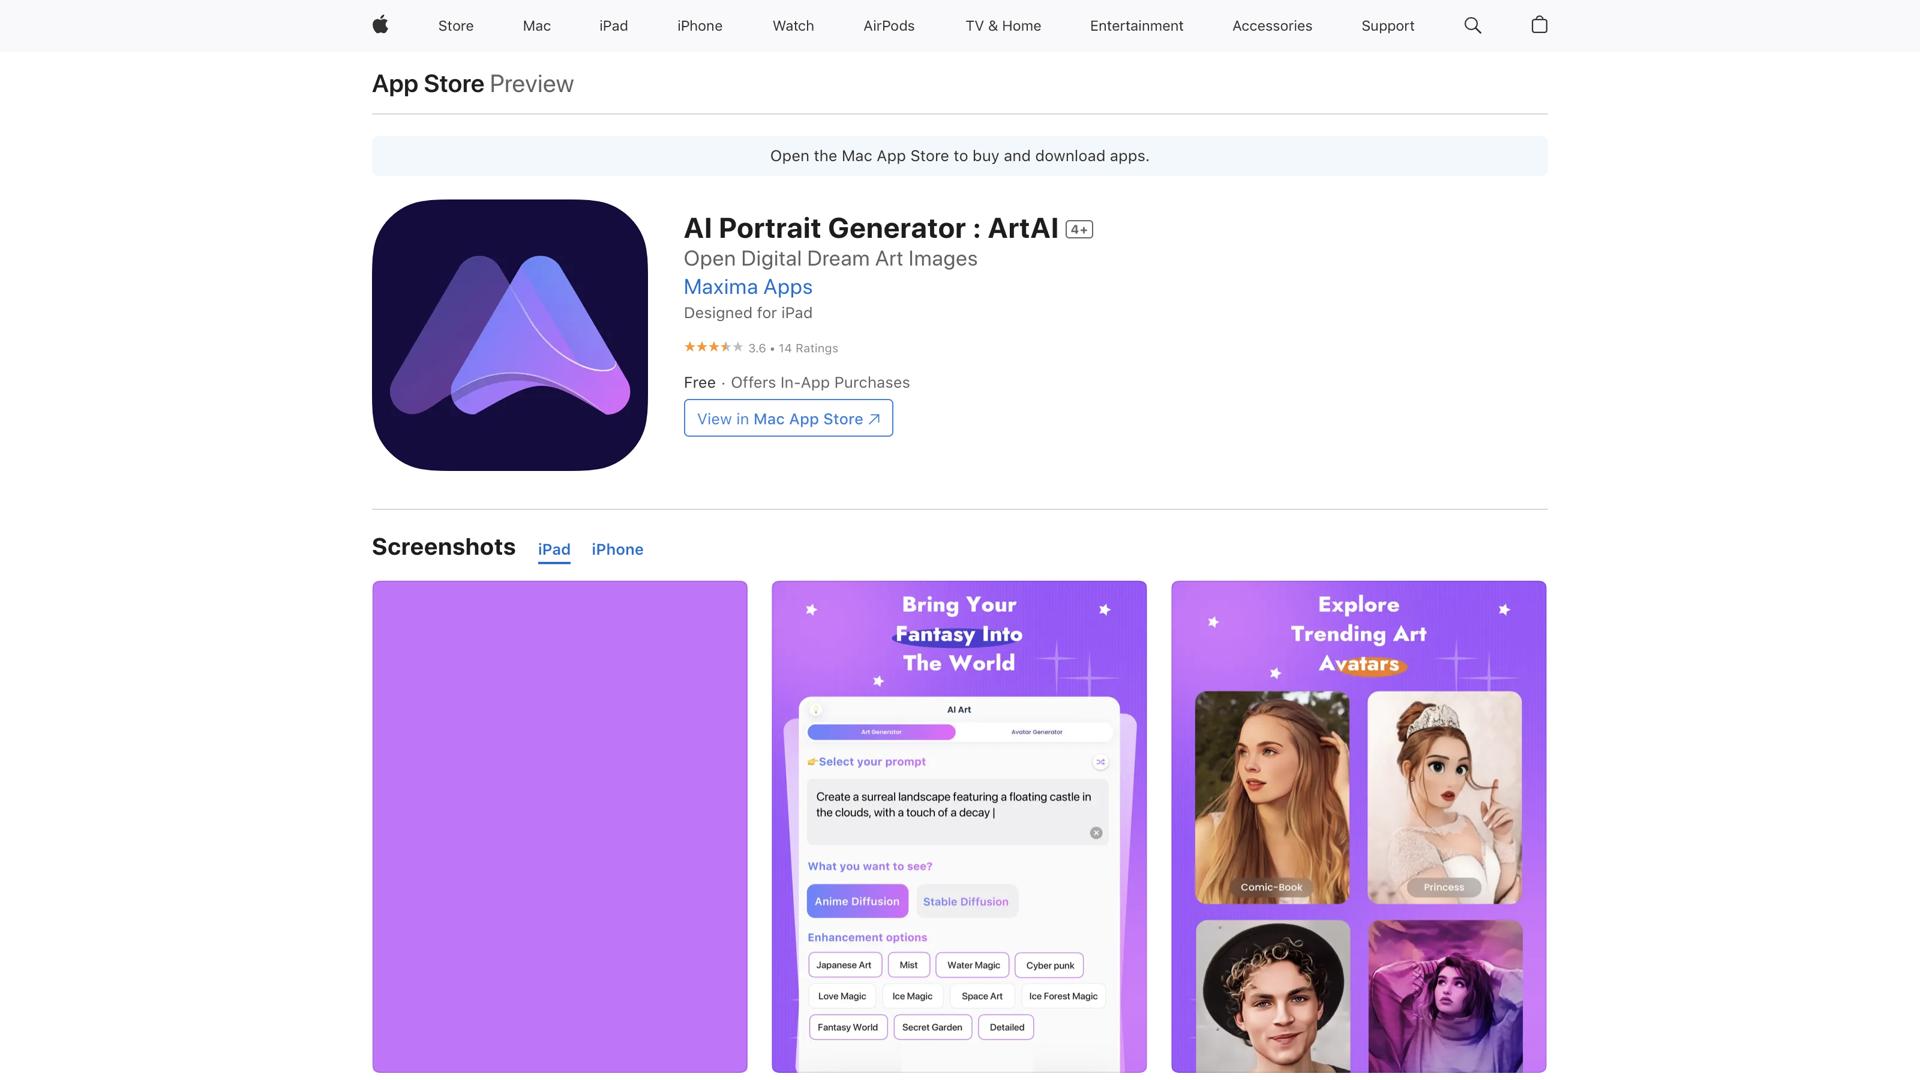Open the AirPods menu item

[888, 26]
